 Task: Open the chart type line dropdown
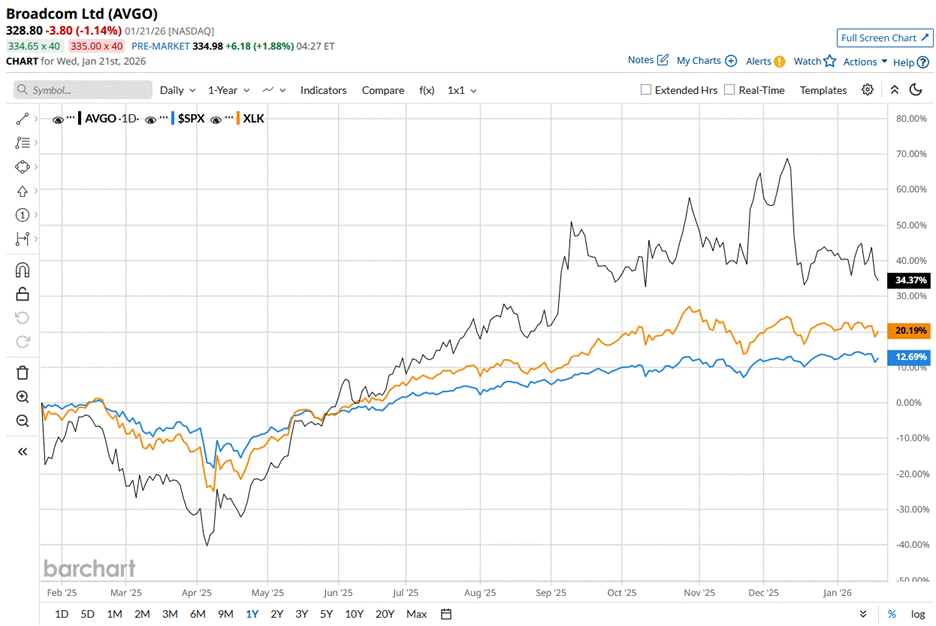(x=274, y=90)
